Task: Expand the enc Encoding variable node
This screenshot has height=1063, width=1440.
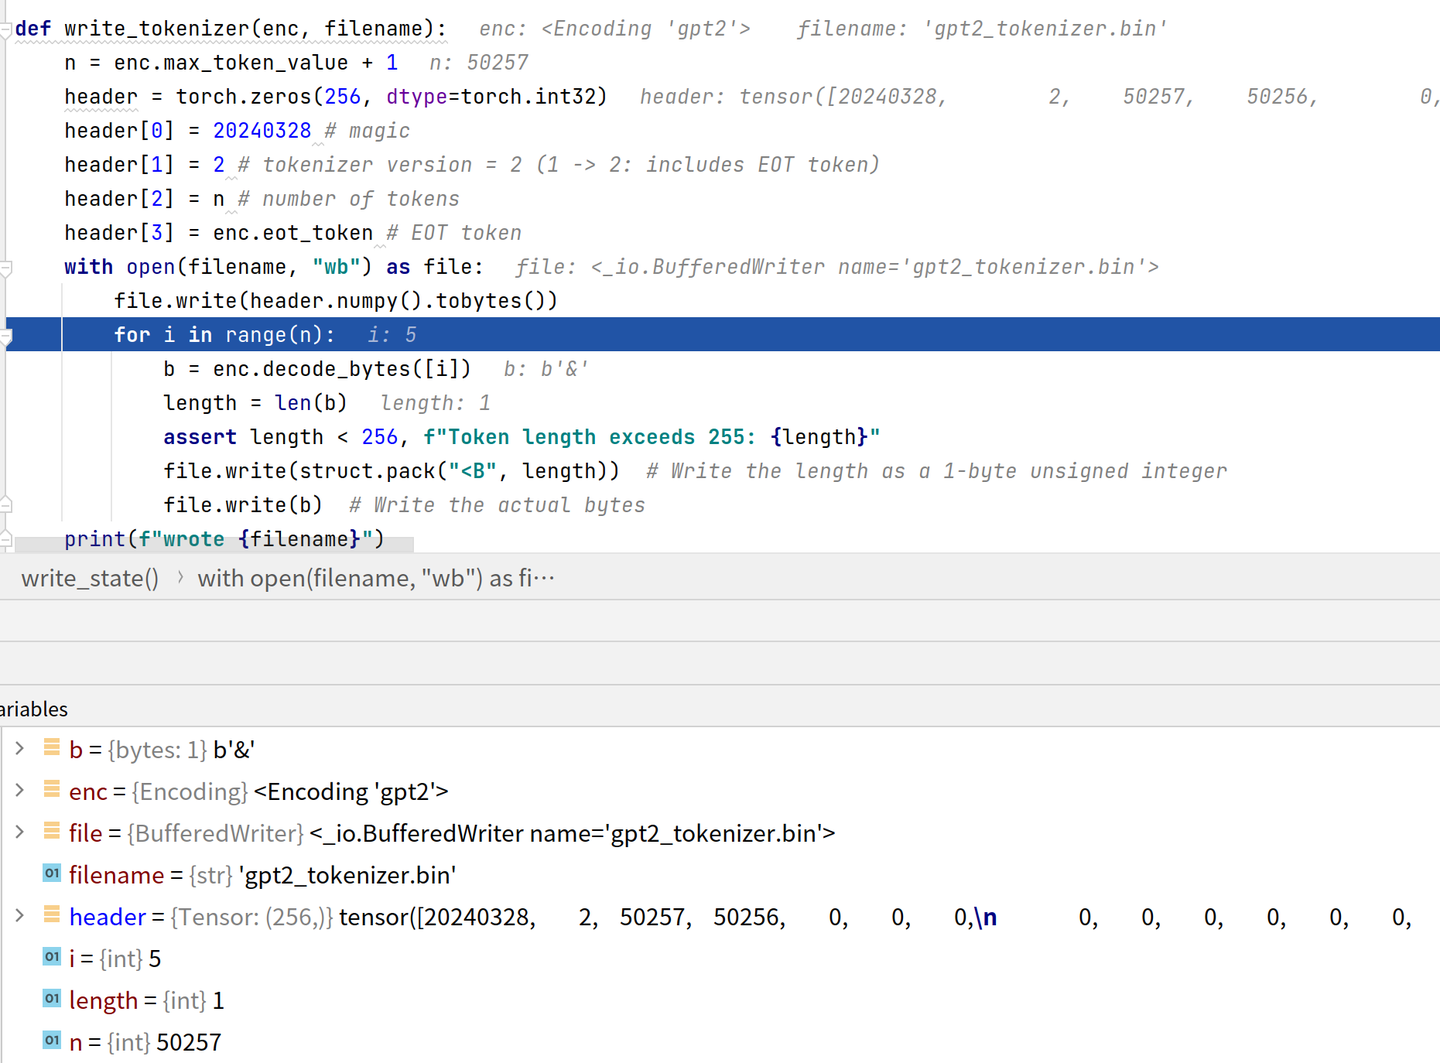Action: point(19,791)
